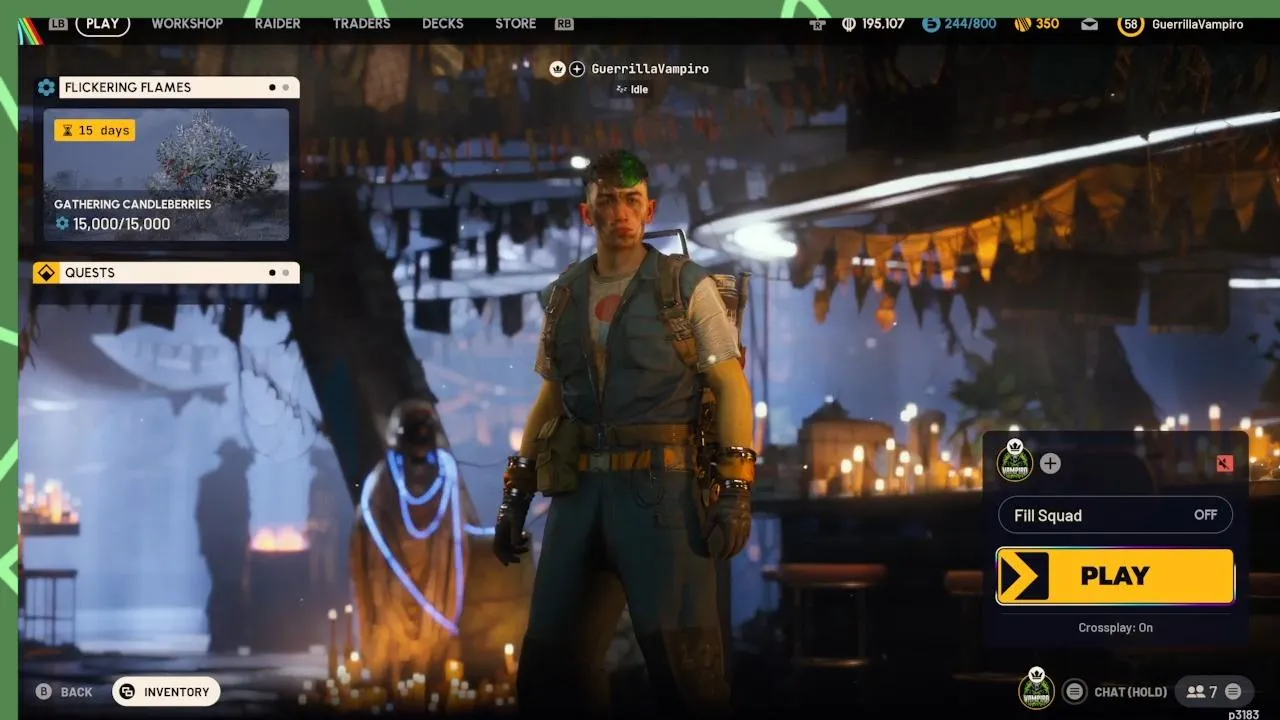Screen dimensions: 1280x720
Task: Toggle the red muted microphone icon
Action: click(1224, 463)
